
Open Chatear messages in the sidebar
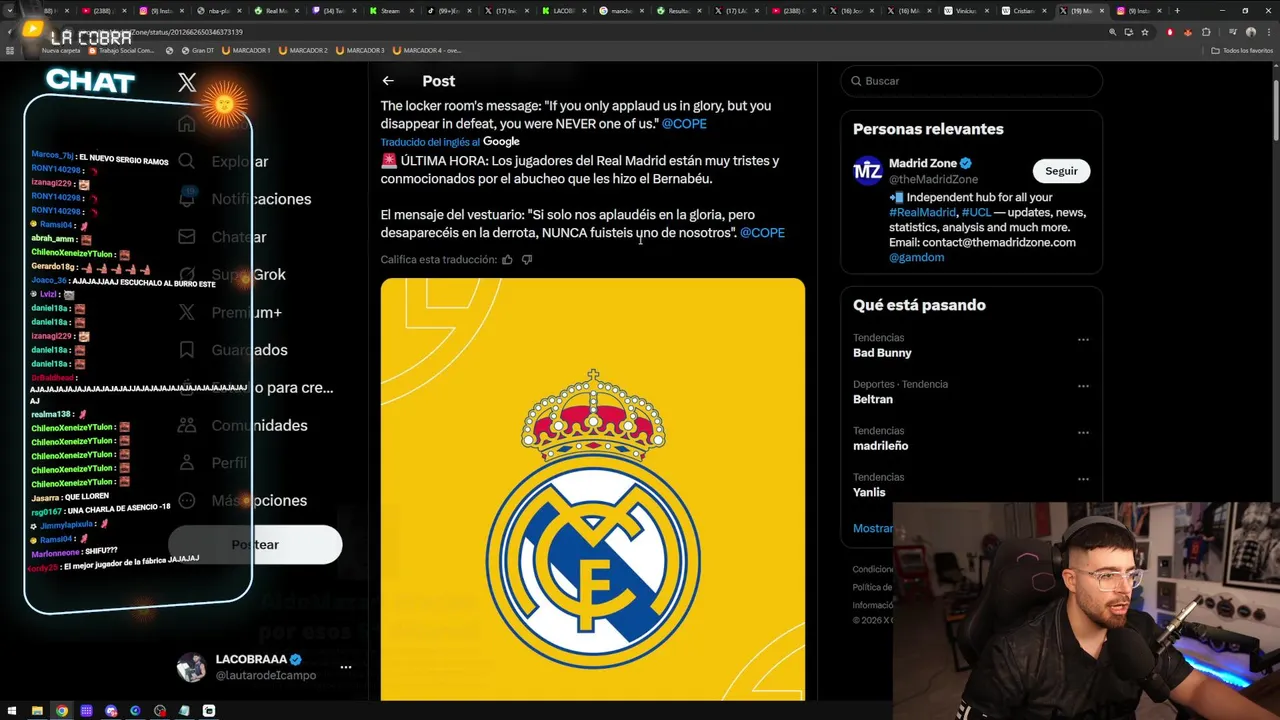222,237
